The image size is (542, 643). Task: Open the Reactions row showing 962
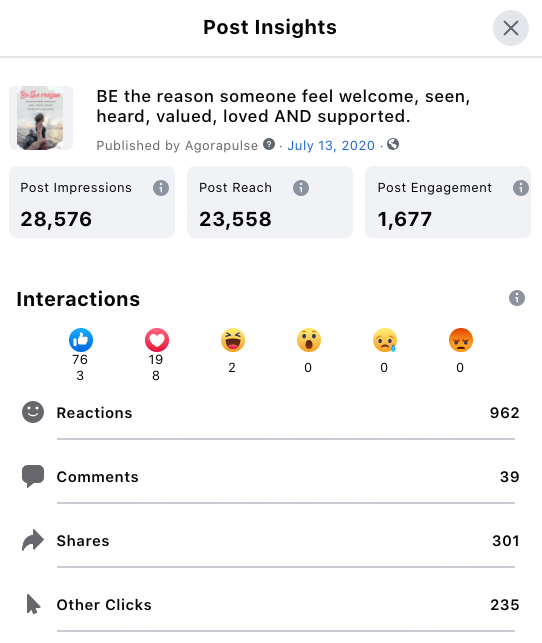pyautogui.click(x=271, y=413)
